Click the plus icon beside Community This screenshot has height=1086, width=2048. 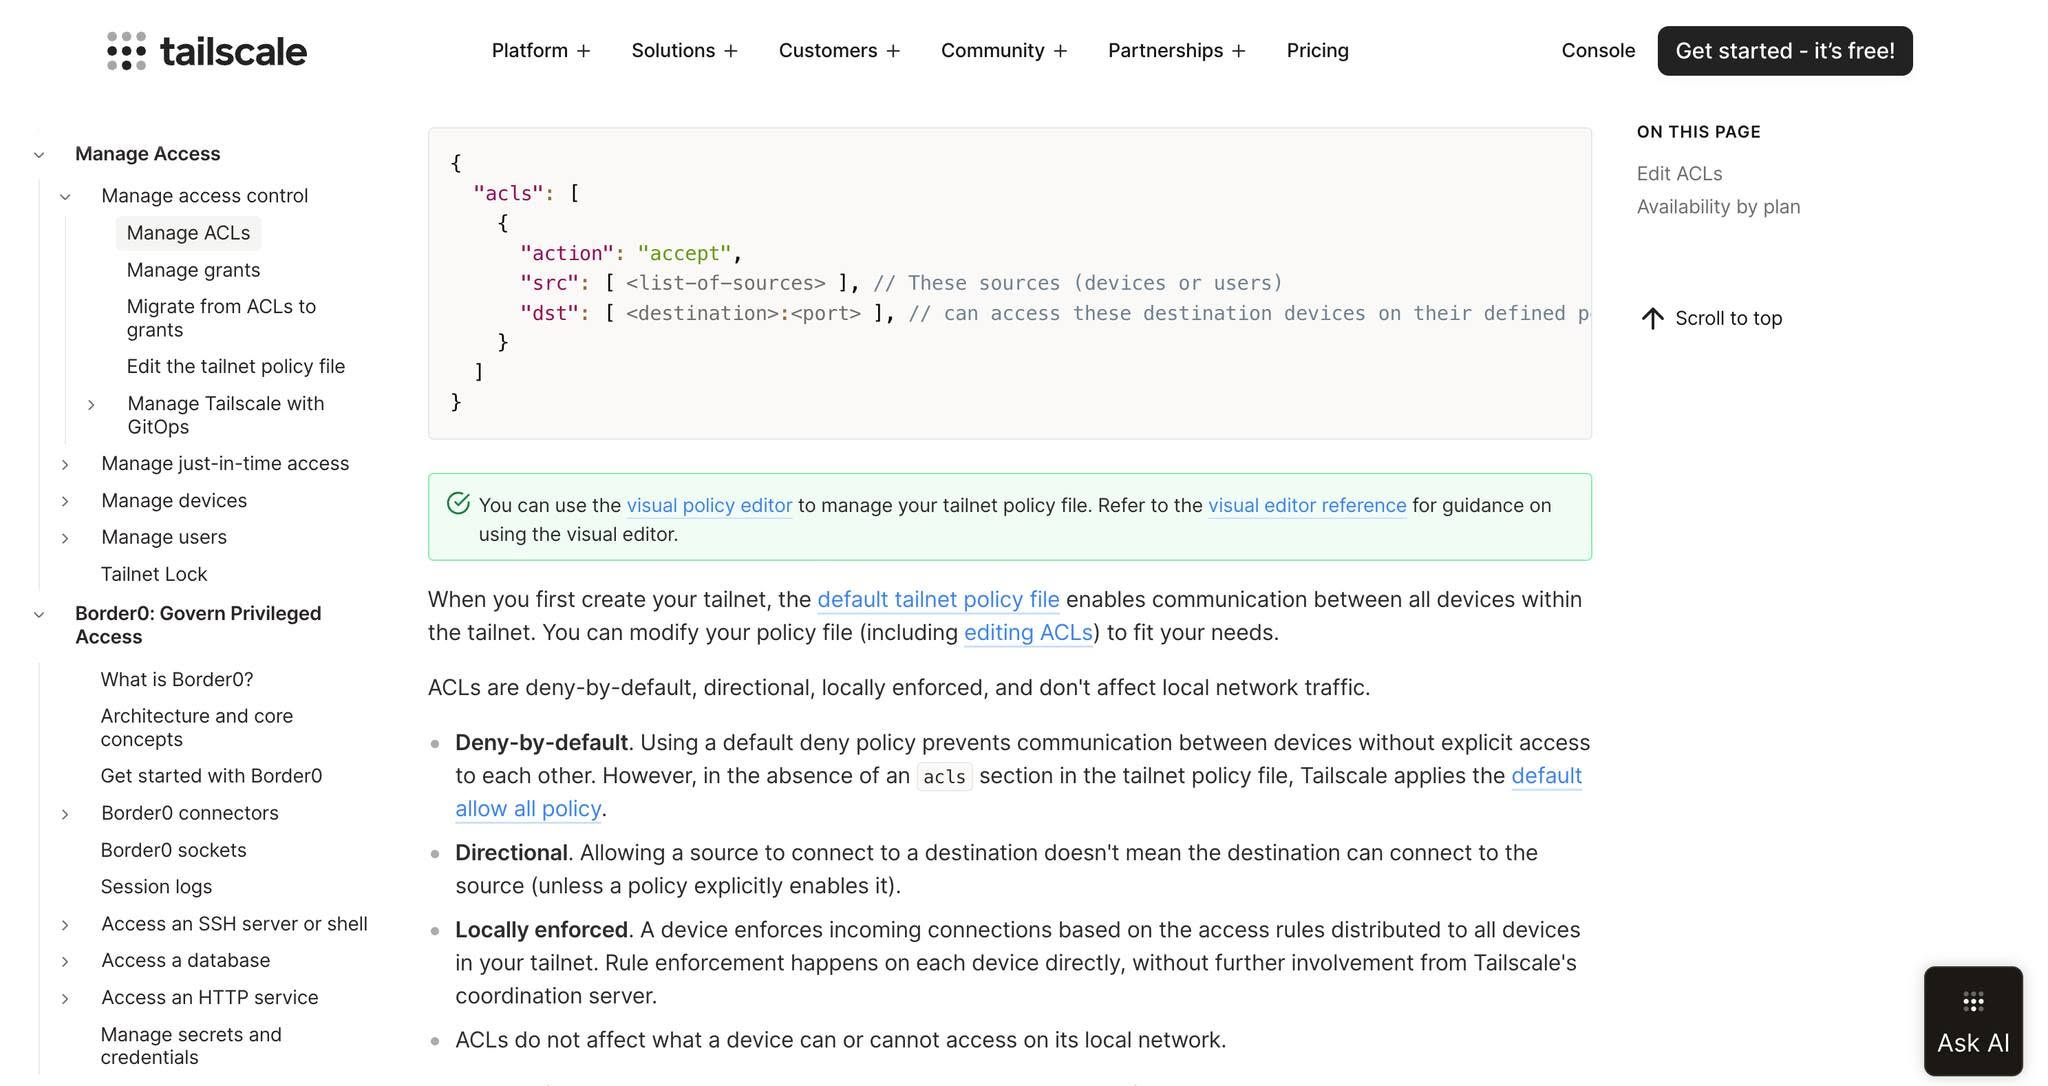[x=1060, y=51]
